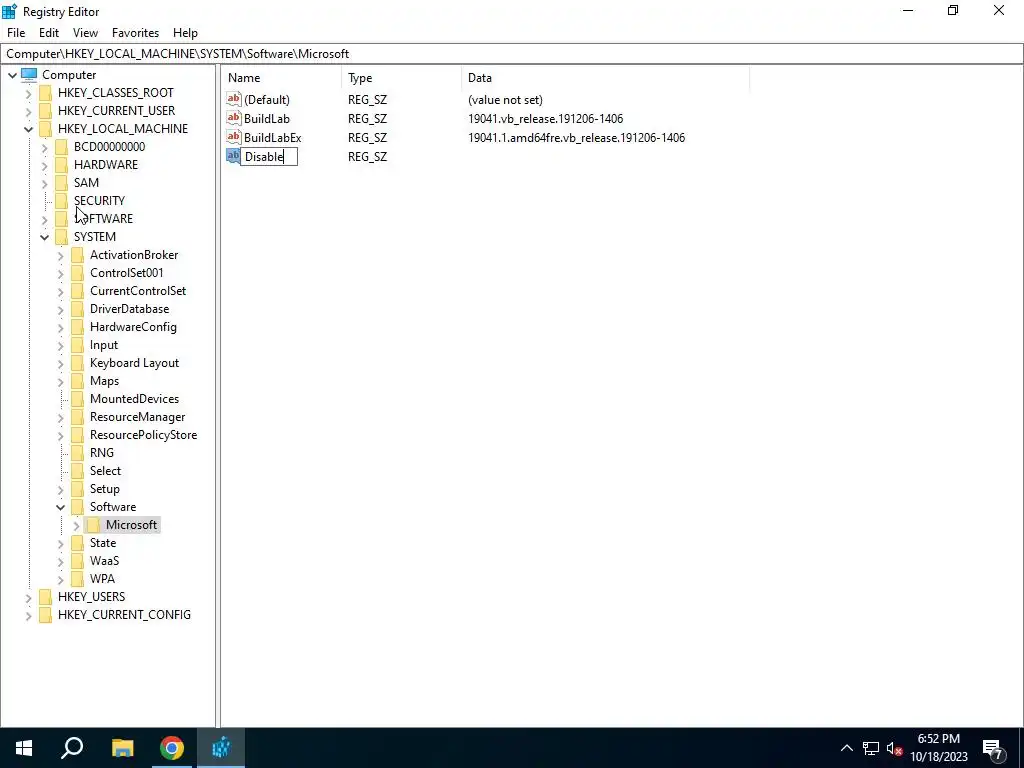Select the Computer icon in tree
The width and height of the screenshot is (1024, 768).
pyautogui.click(x=29, y=74)
